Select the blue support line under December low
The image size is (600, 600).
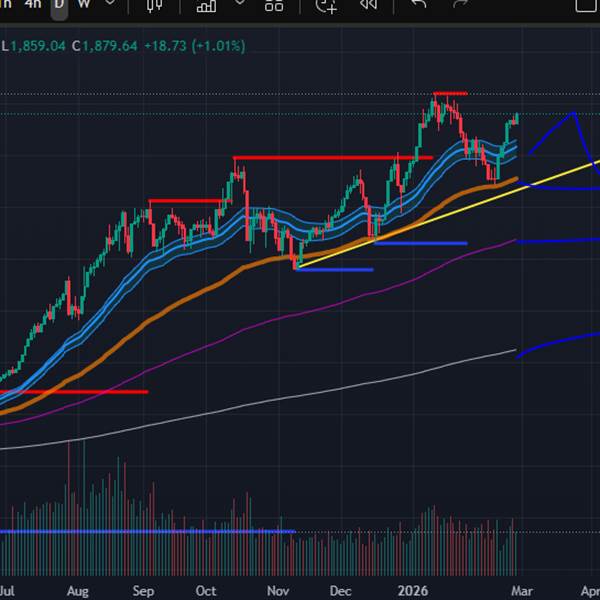coord(421,243)
